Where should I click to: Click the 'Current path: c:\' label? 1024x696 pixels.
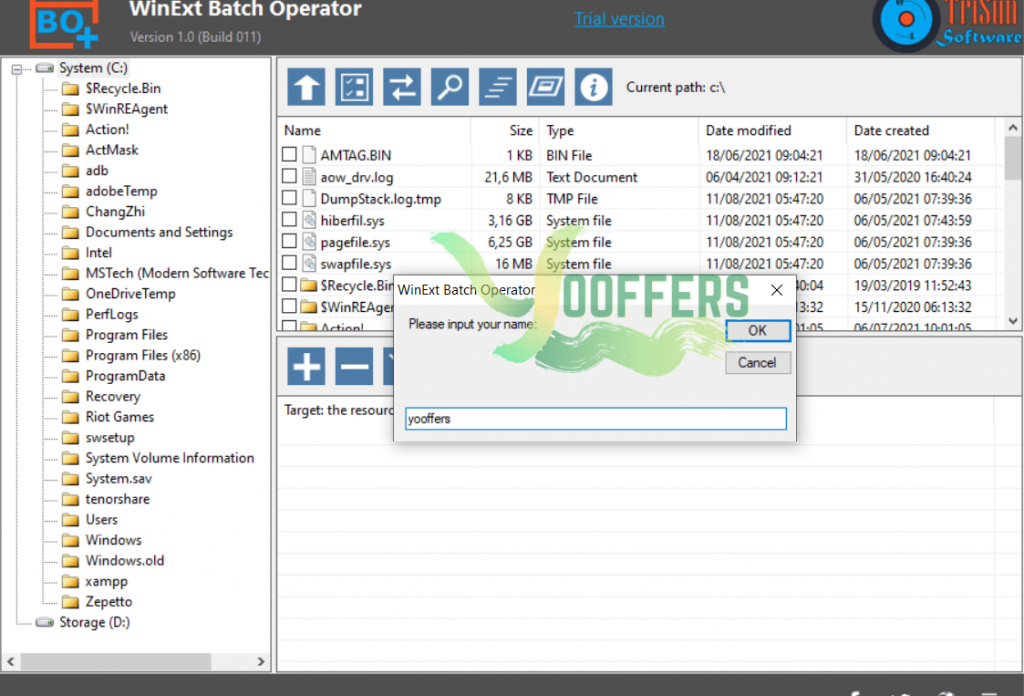pos(675,87)
